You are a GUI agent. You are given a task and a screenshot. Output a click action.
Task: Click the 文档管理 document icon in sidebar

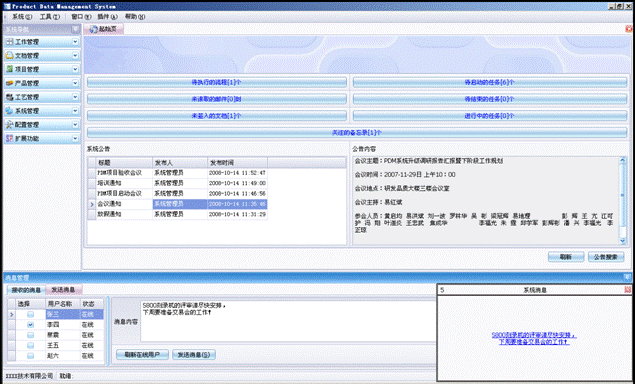10,55
